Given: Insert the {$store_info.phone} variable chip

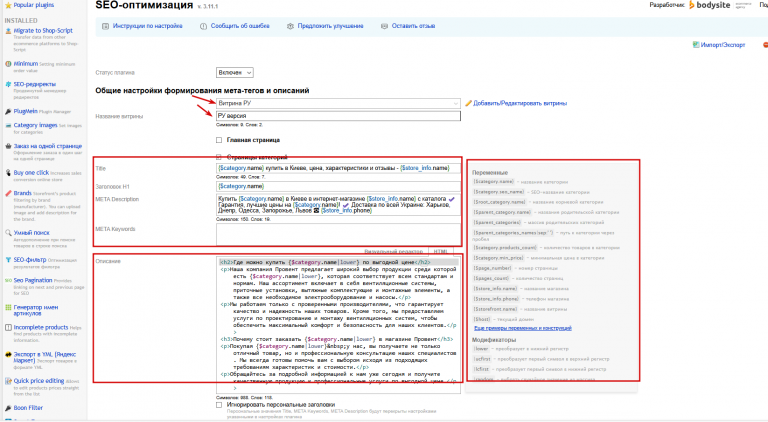Looking at the screenshot, I should [496, 299].
